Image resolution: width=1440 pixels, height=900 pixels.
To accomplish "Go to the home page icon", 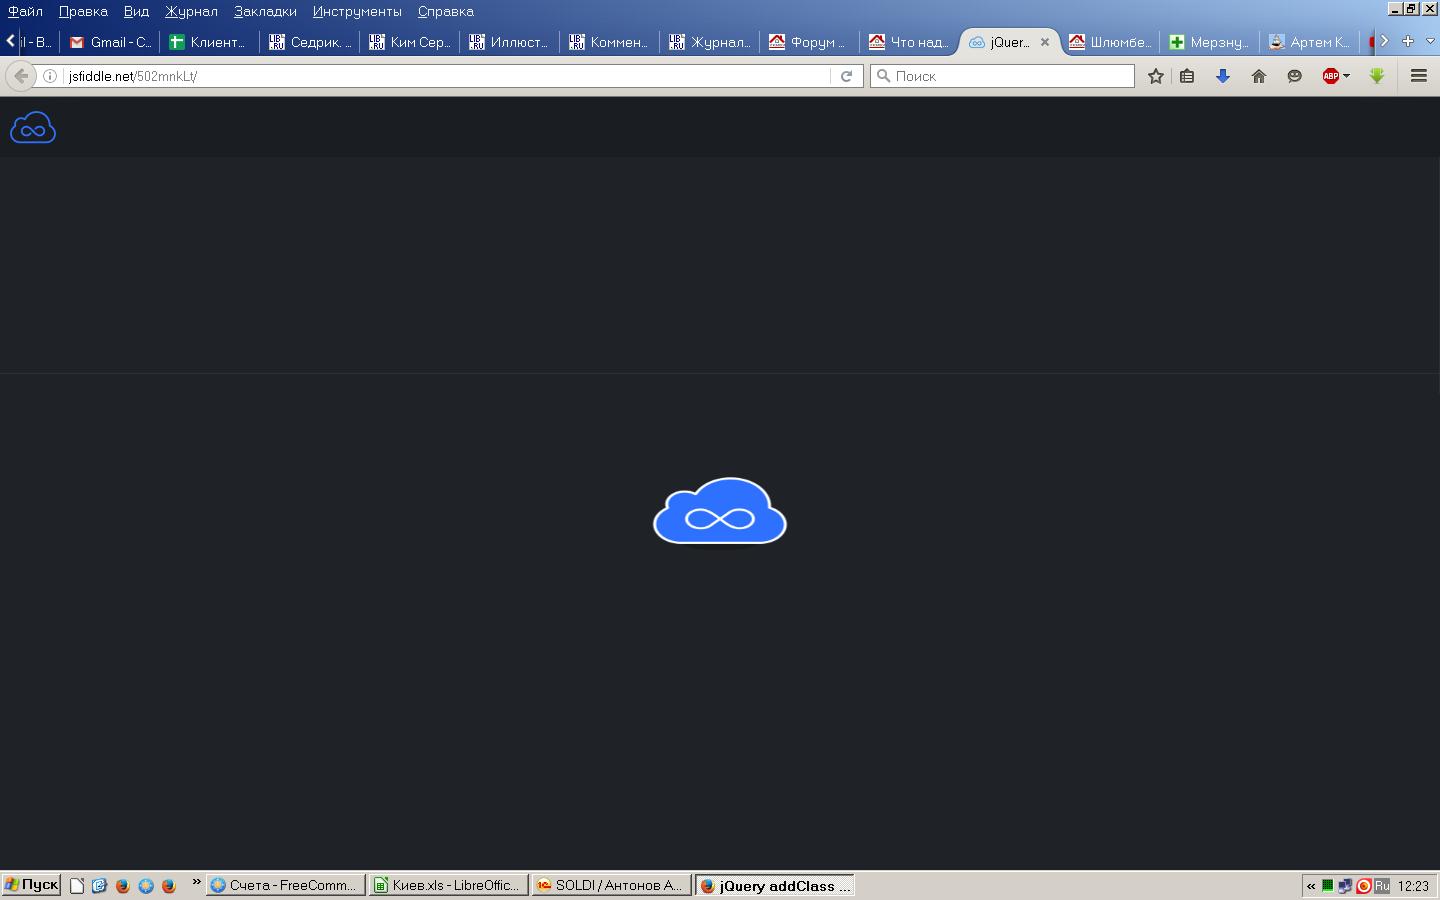I will click(x=1259, y=76).
